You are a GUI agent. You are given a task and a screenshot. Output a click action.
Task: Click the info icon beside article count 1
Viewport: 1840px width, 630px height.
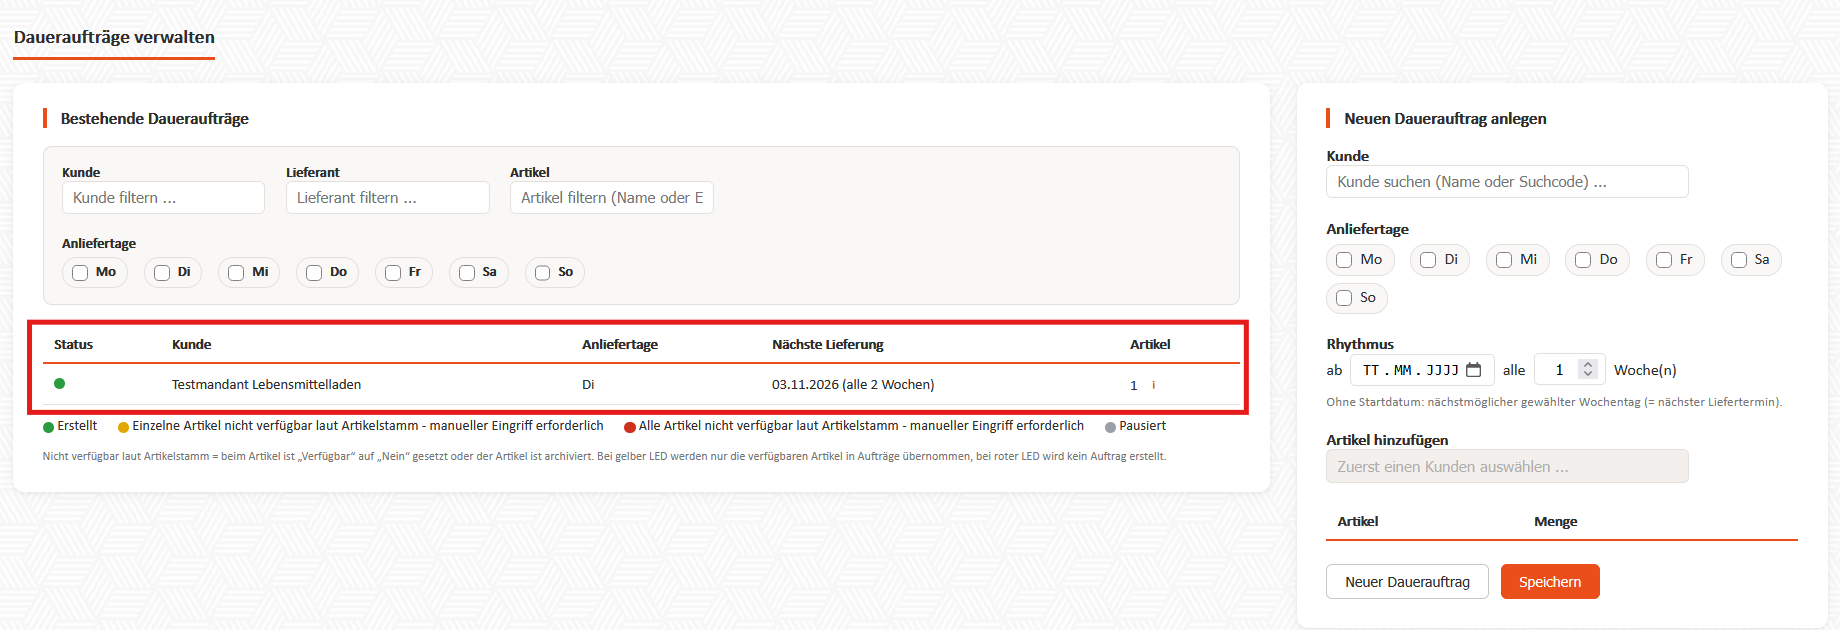1153,385
